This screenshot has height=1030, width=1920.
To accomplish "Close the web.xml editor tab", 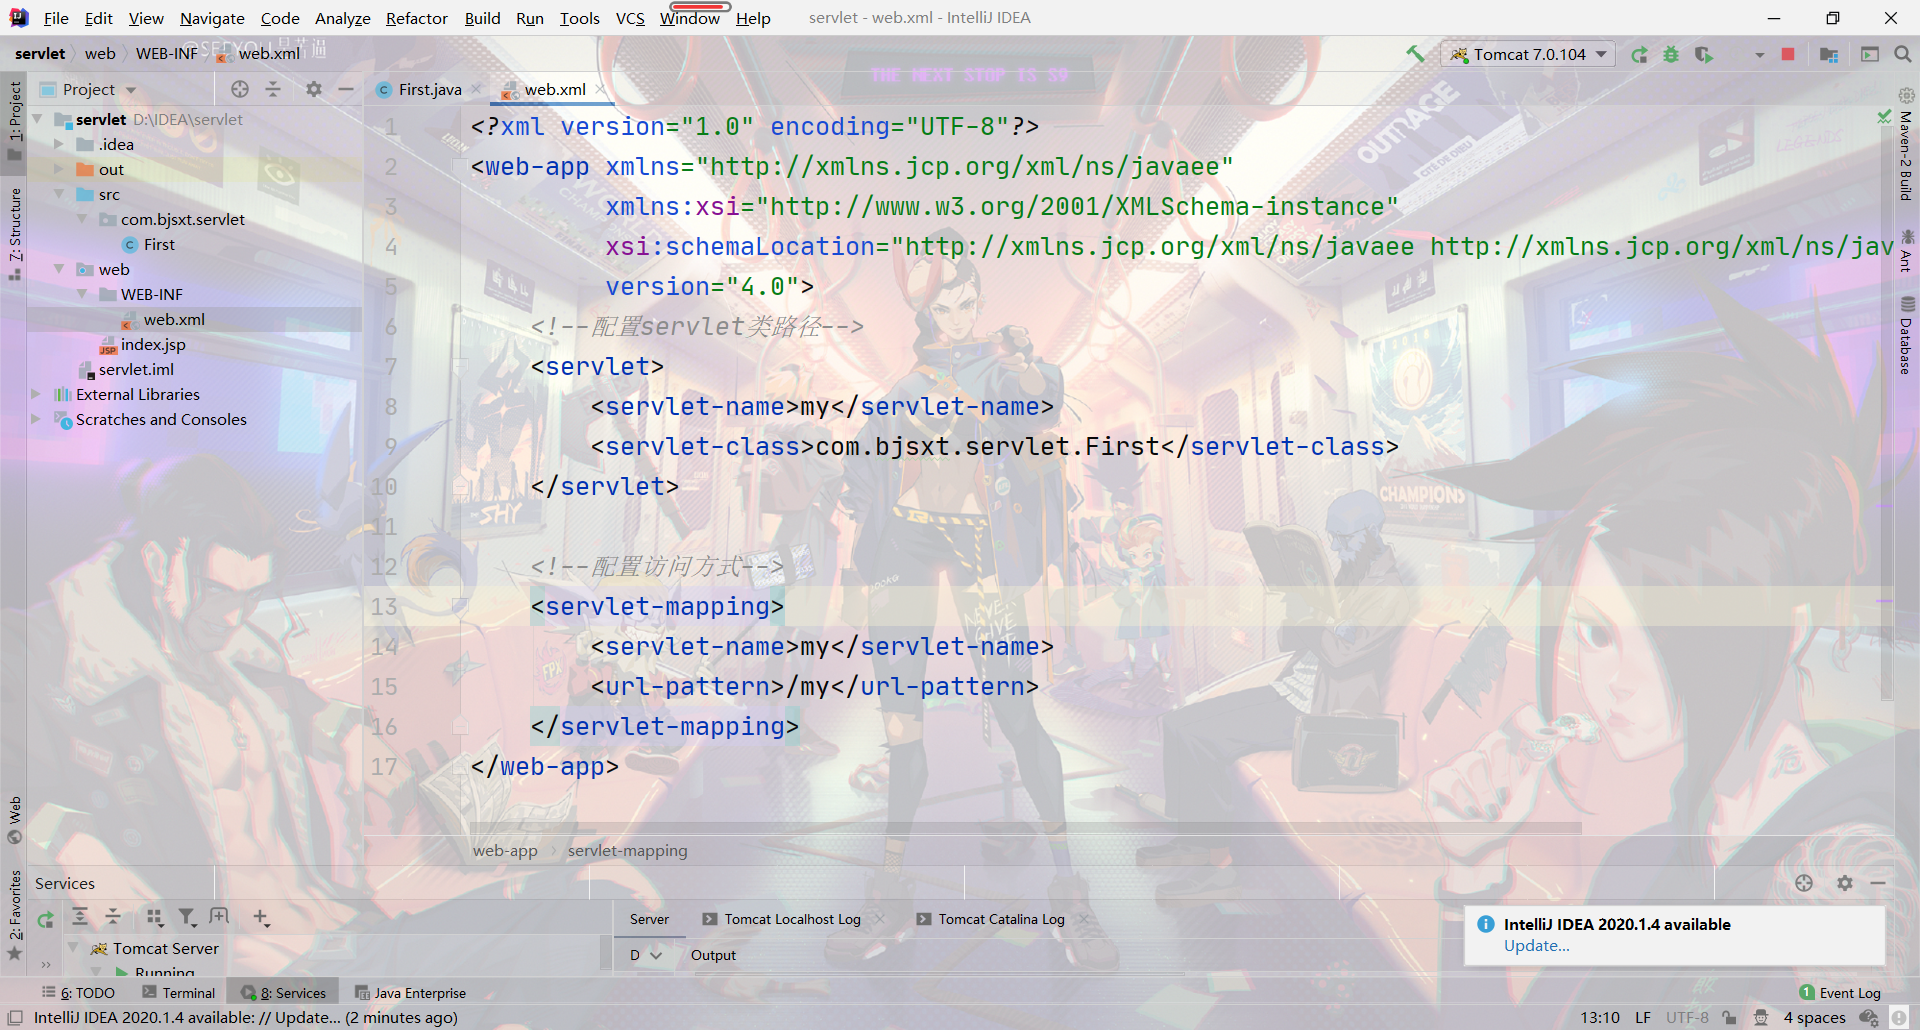I will pos(600,89).
